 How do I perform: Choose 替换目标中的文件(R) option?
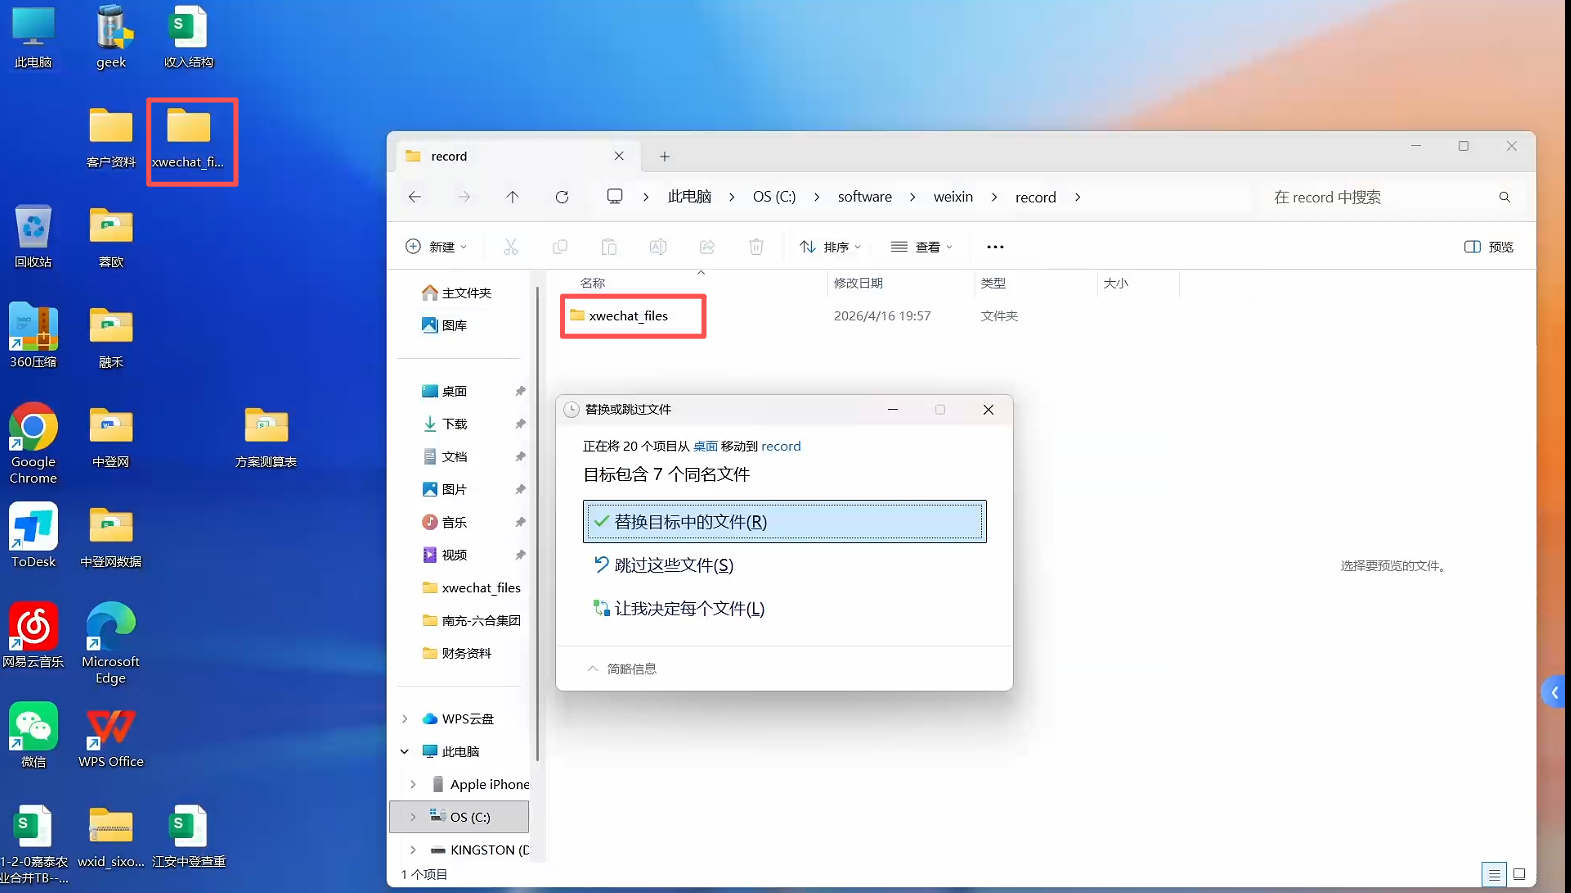[785, 522]
